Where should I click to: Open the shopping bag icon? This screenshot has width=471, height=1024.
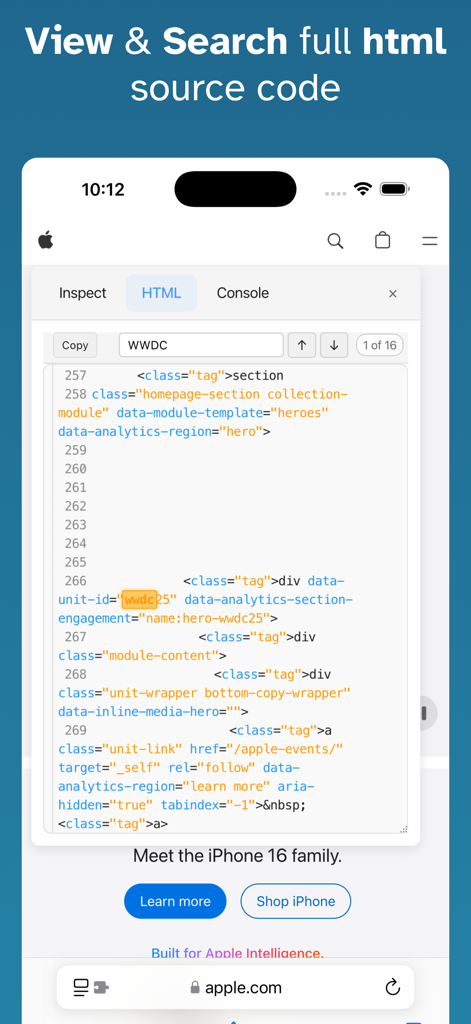tap(383, 240)
